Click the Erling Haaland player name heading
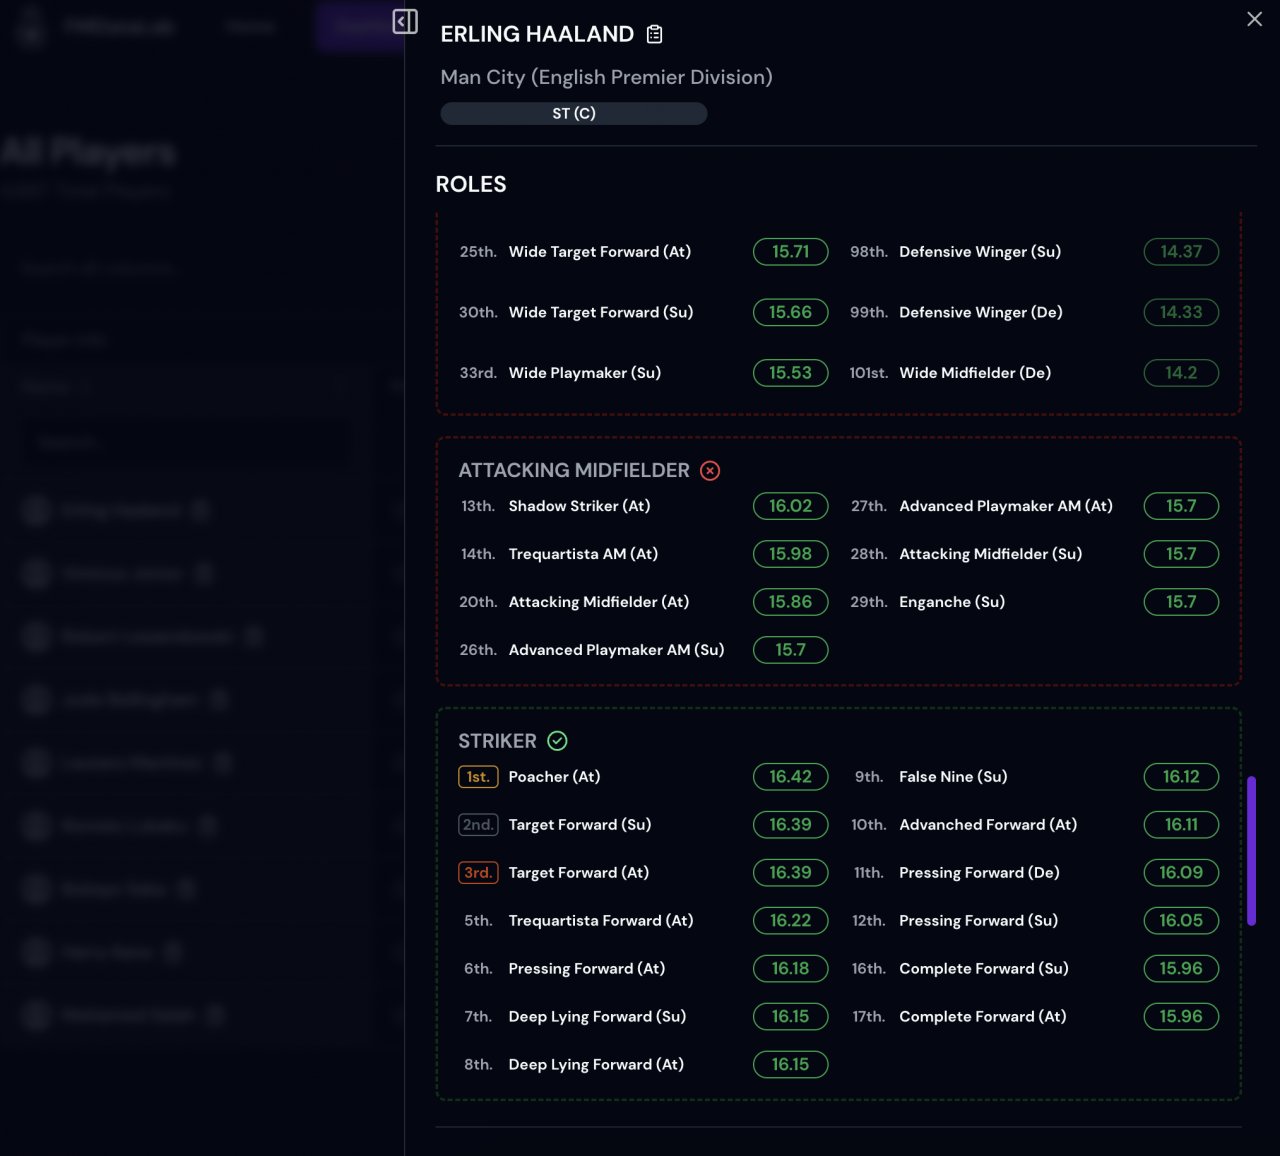 (537, 34)
